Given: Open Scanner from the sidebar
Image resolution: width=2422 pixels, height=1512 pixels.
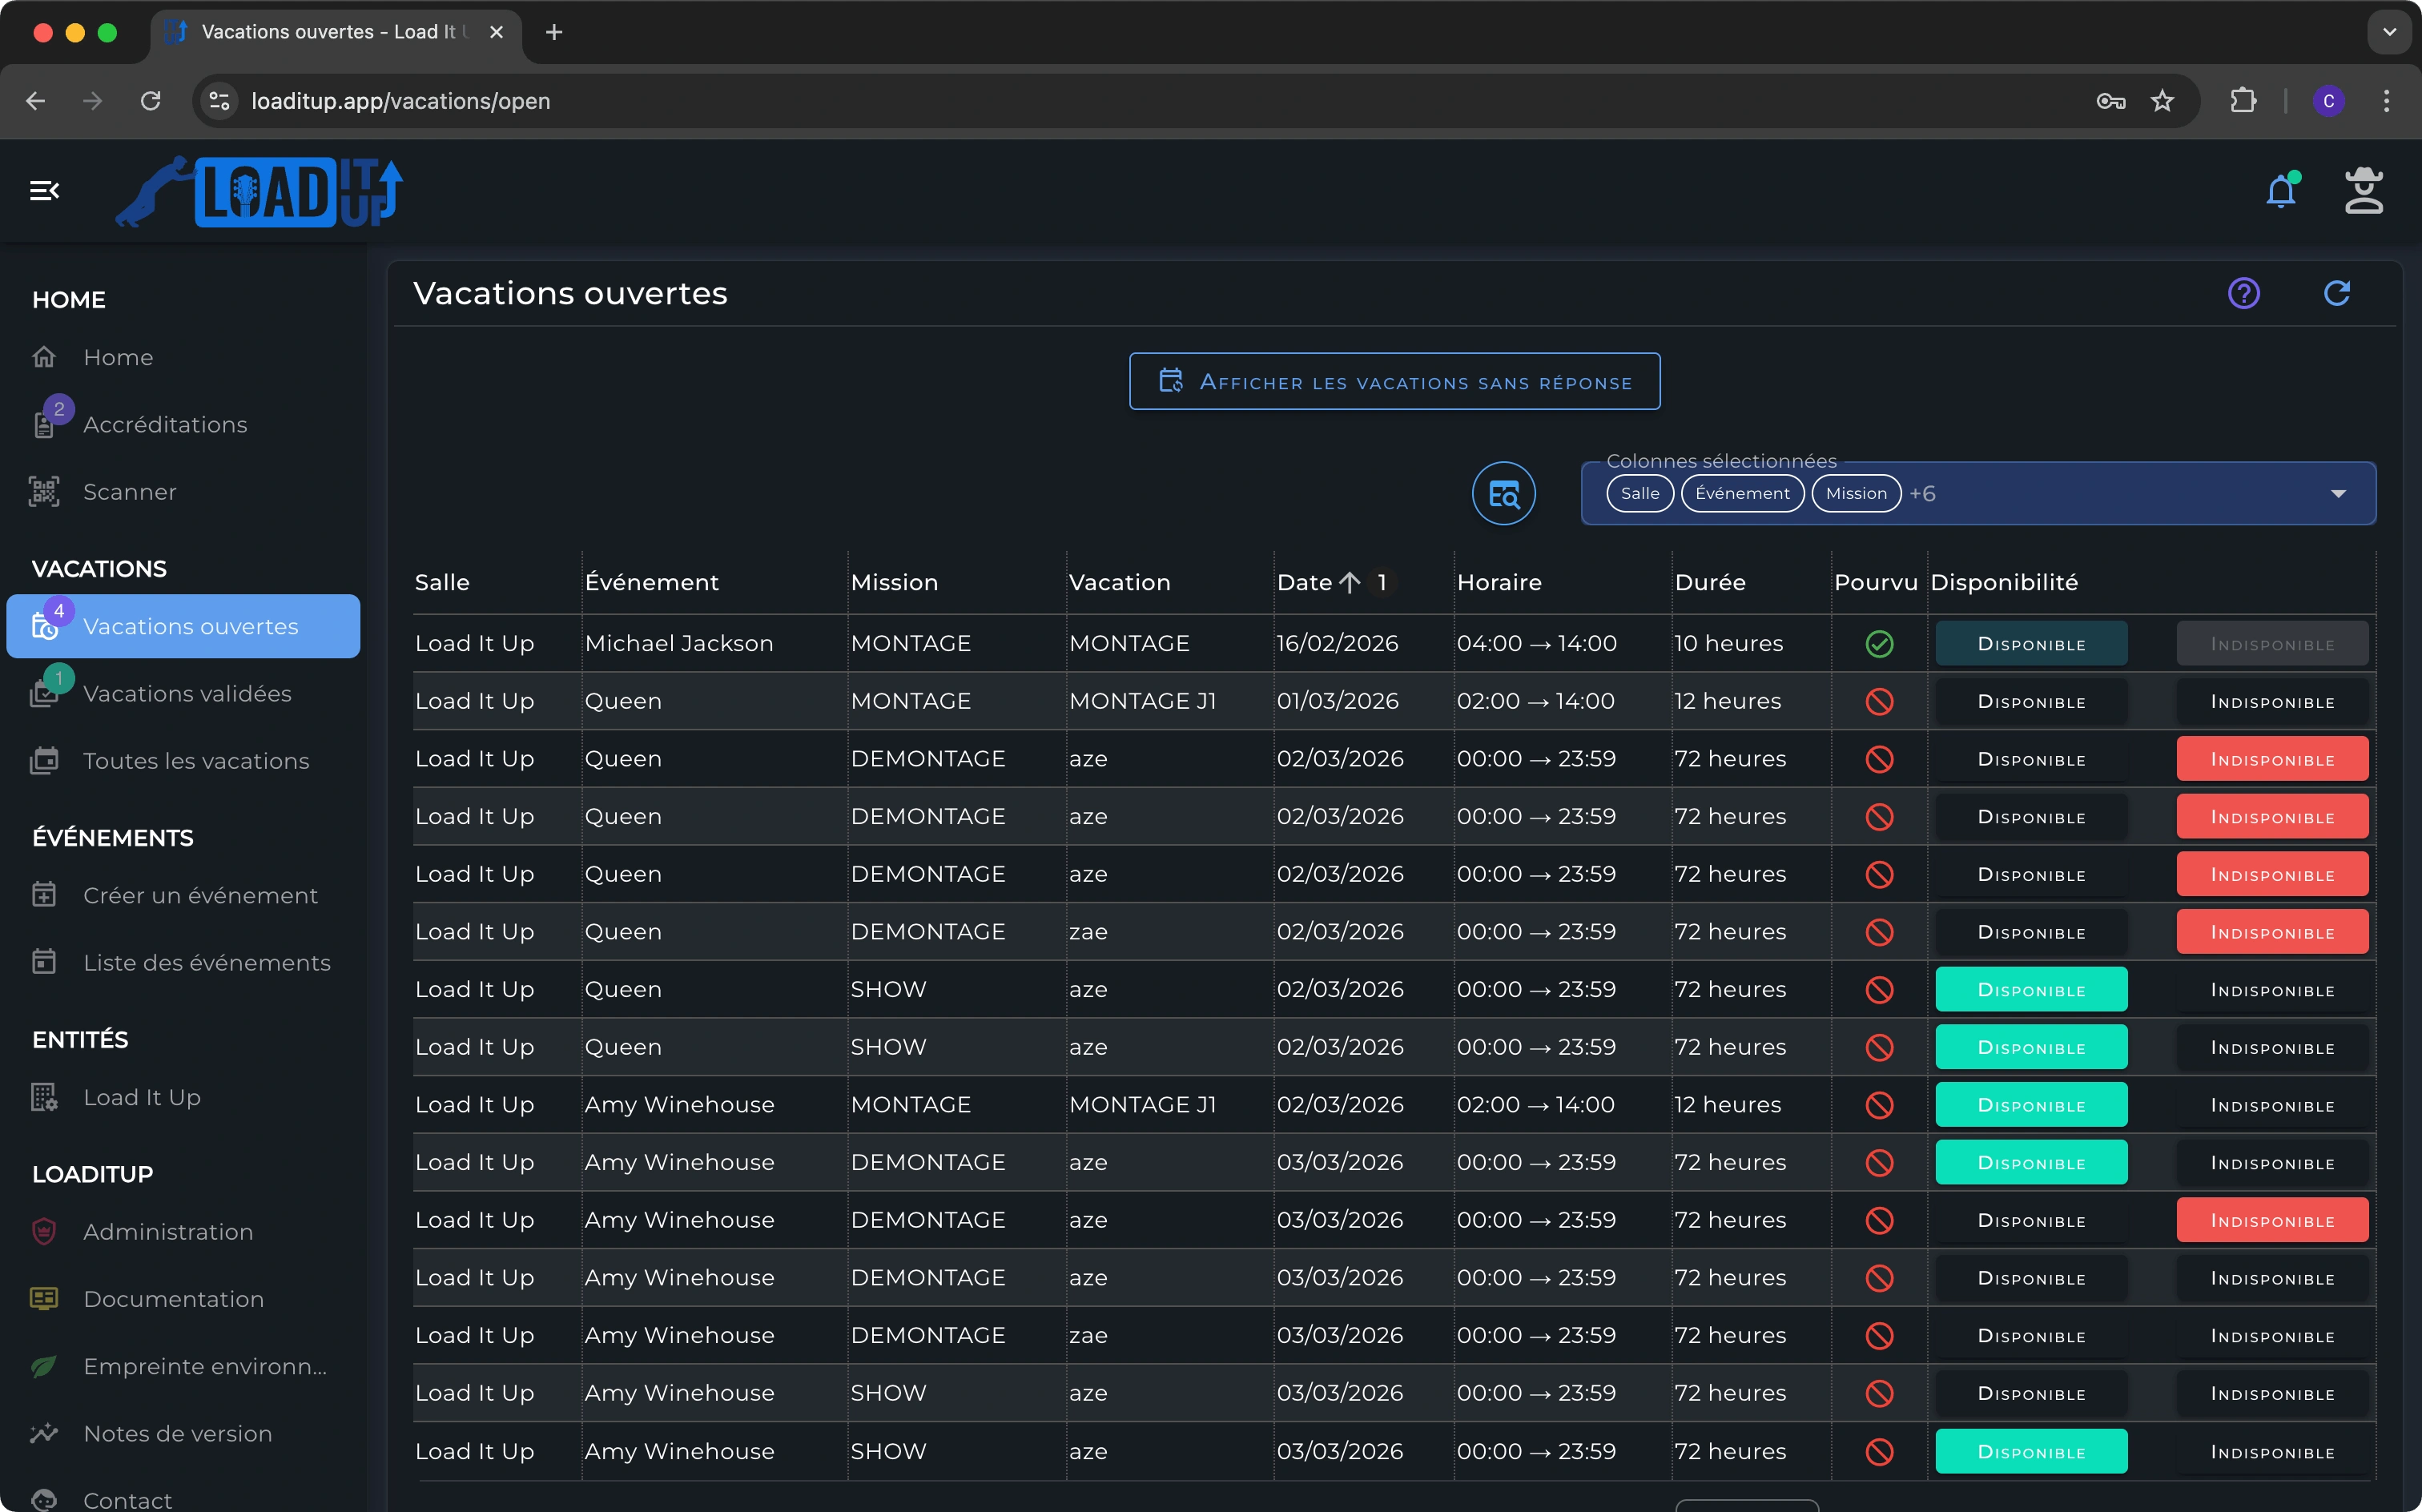Looking at the screenshot, I should click(130, 492).
